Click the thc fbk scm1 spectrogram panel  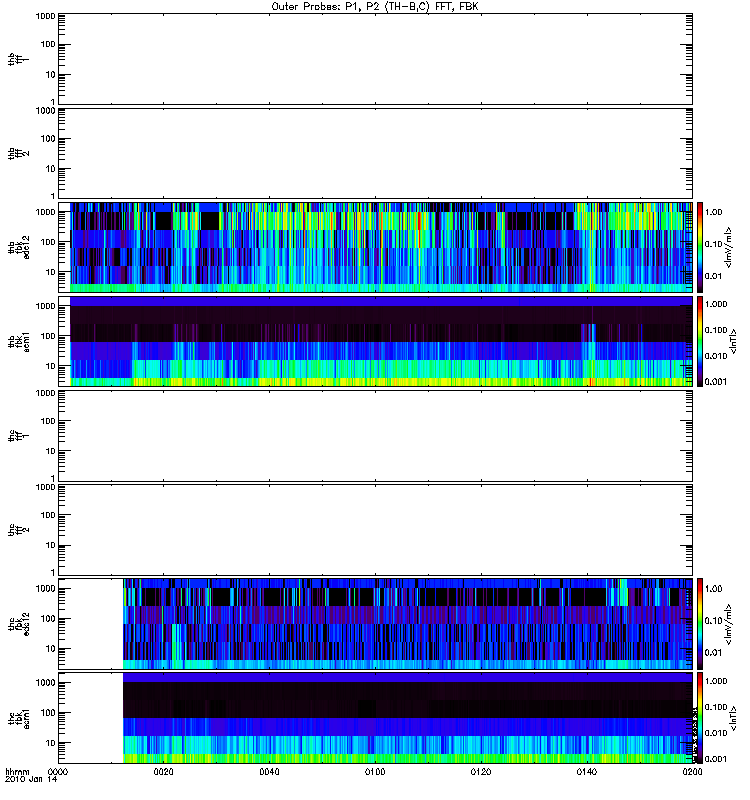coord(376,718)
